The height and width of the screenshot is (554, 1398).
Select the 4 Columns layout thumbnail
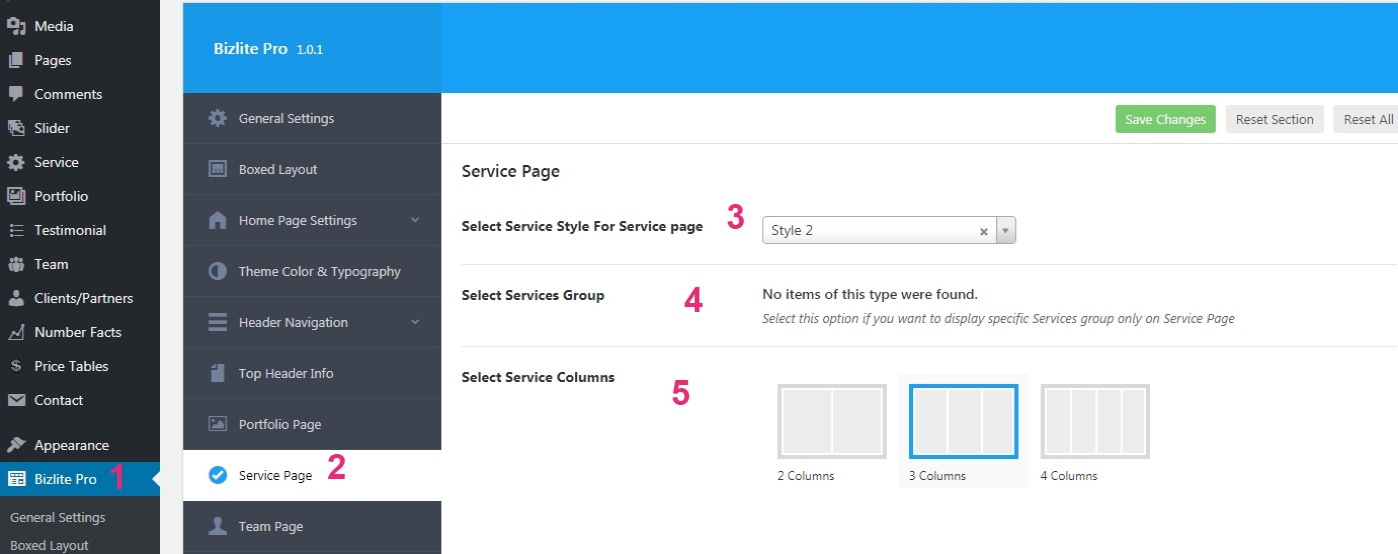pyautogui.click(x=1095, y=421)
